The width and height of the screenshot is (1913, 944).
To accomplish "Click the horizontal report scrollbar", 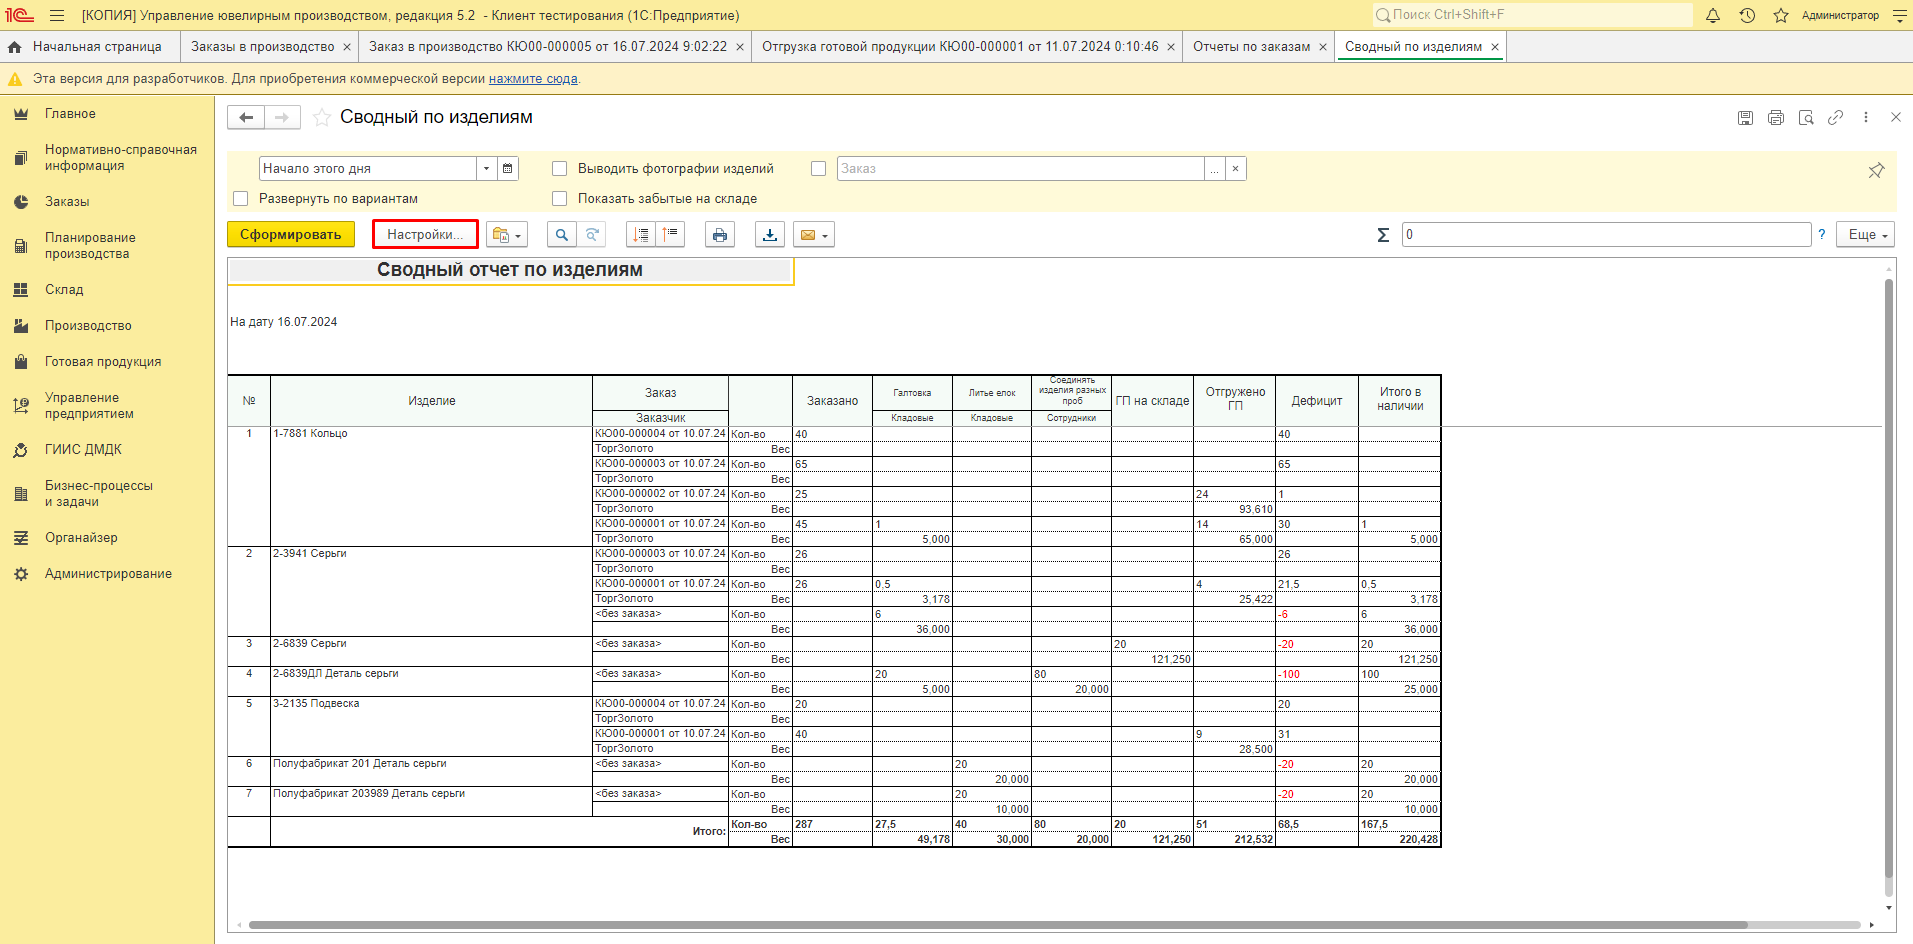I will tap(998, 925).
